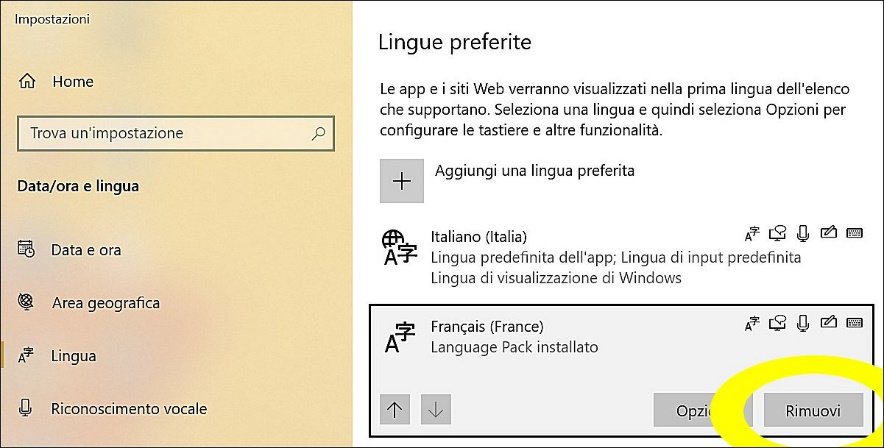This screenshot has height=448, width=884.
Task: Click the microphone icon in the Italiano row
Action: [x=802, y=234]
